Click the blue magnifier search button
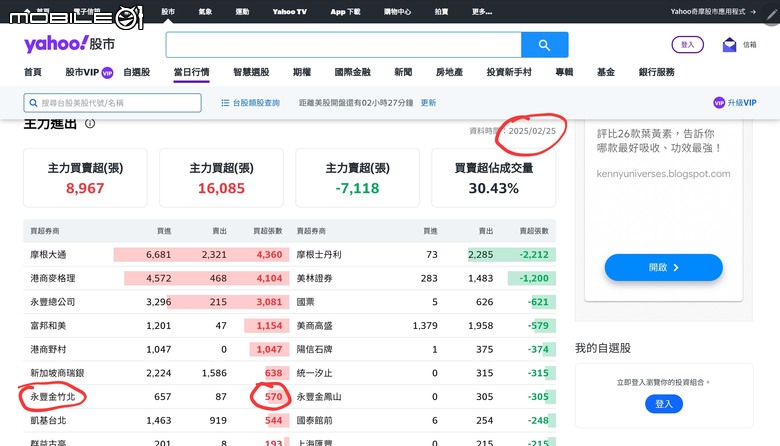Viewport: 780px width, 446px height. pos(544,45)
